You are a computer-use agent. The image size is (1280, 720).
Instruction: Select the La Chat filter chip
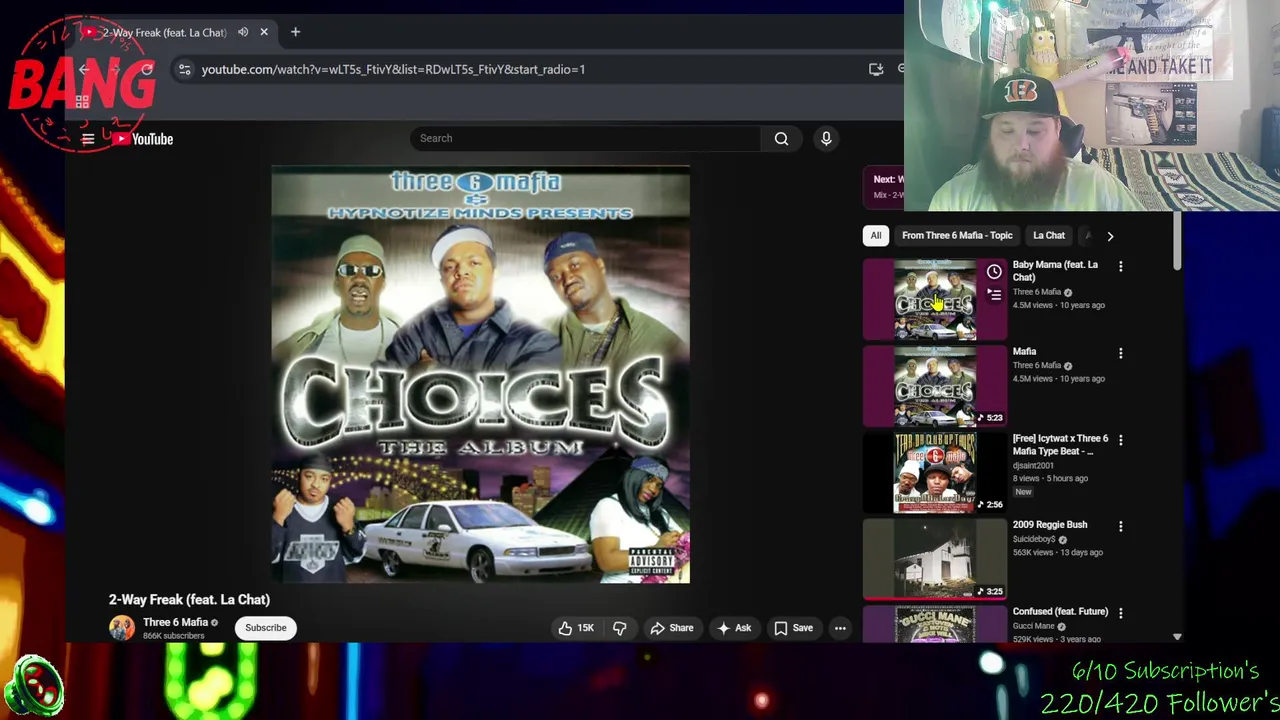[1049, 235]
